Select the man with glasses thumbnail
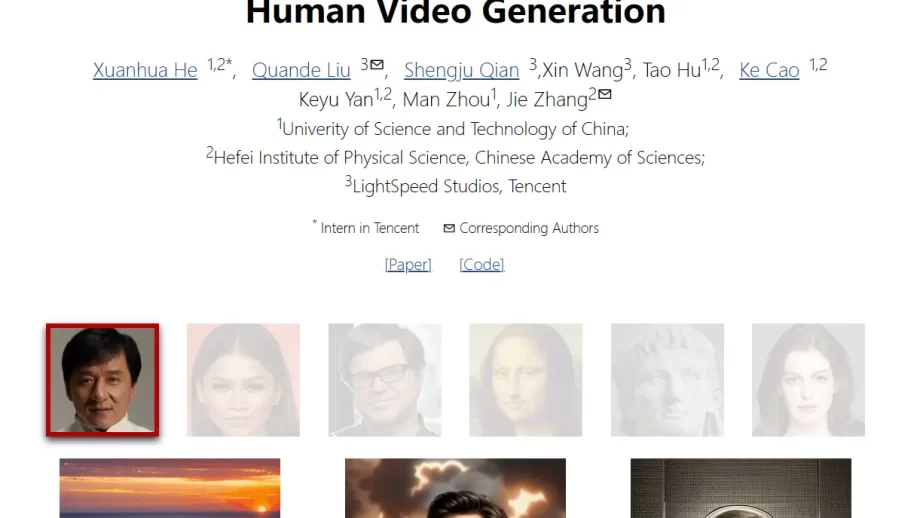 (x=385, y=380)
